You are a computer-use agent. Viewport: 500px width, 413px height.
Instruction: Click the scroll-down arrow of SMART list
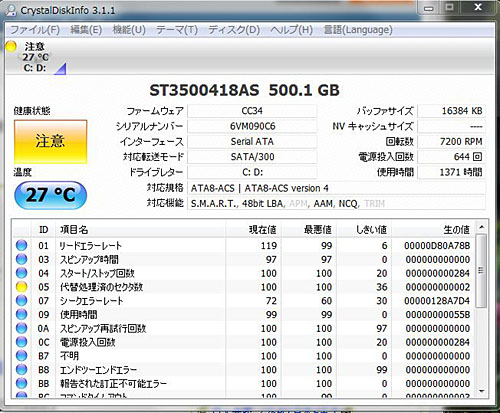(x=481, y=391)
